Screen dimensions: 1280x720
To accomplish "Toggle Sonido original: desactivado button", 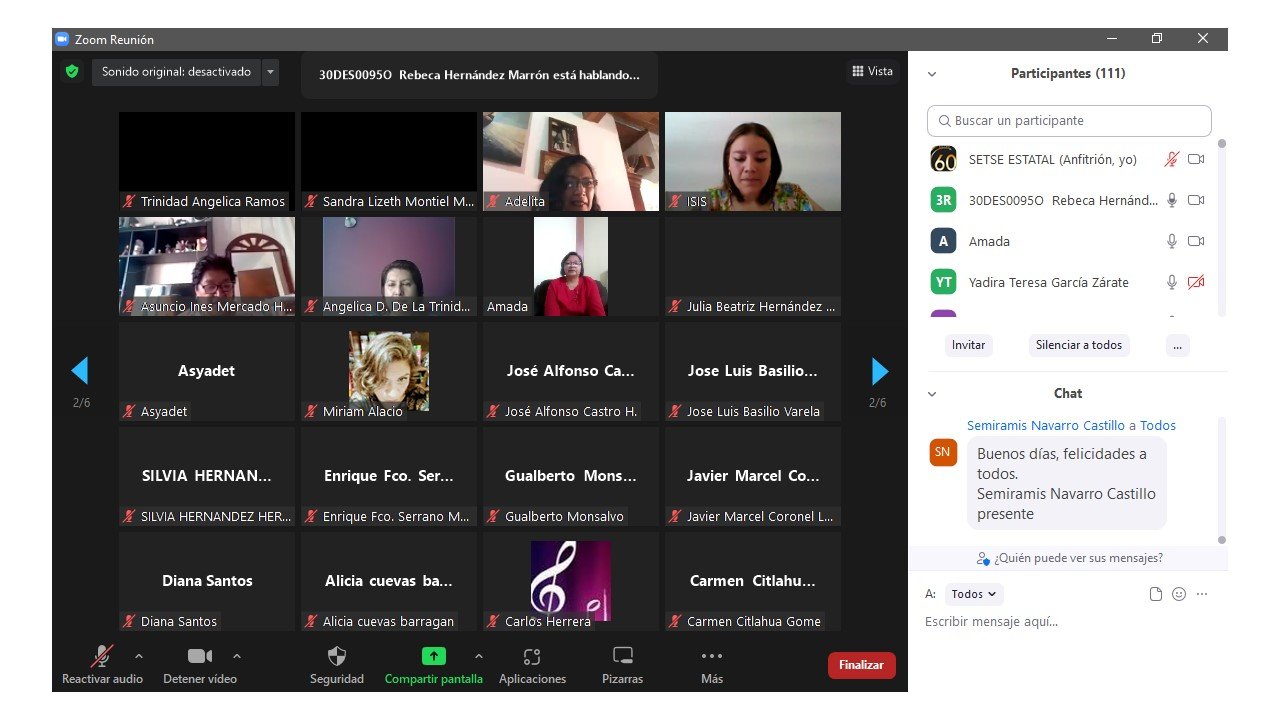I will coord(176,72).
